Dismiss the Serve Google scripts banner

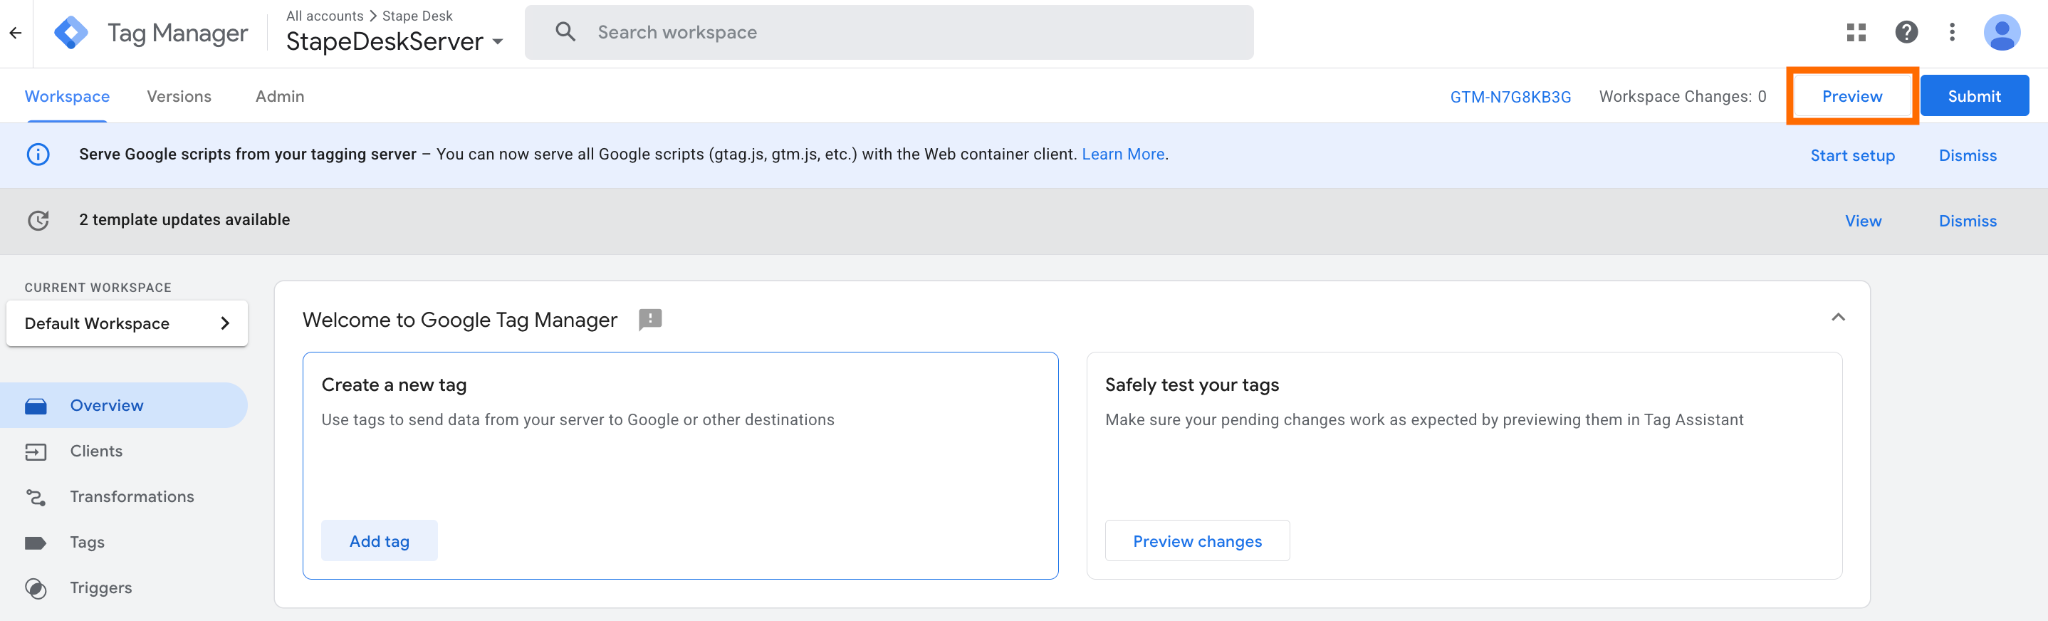pyautogui.click(x=1967, y=155)
